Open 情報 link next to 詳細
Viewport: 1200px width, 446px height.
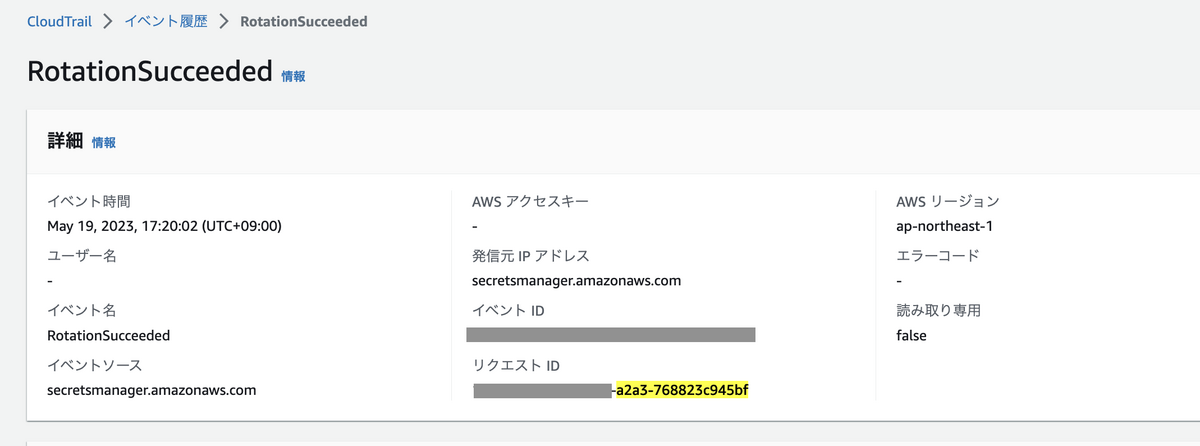104,143
